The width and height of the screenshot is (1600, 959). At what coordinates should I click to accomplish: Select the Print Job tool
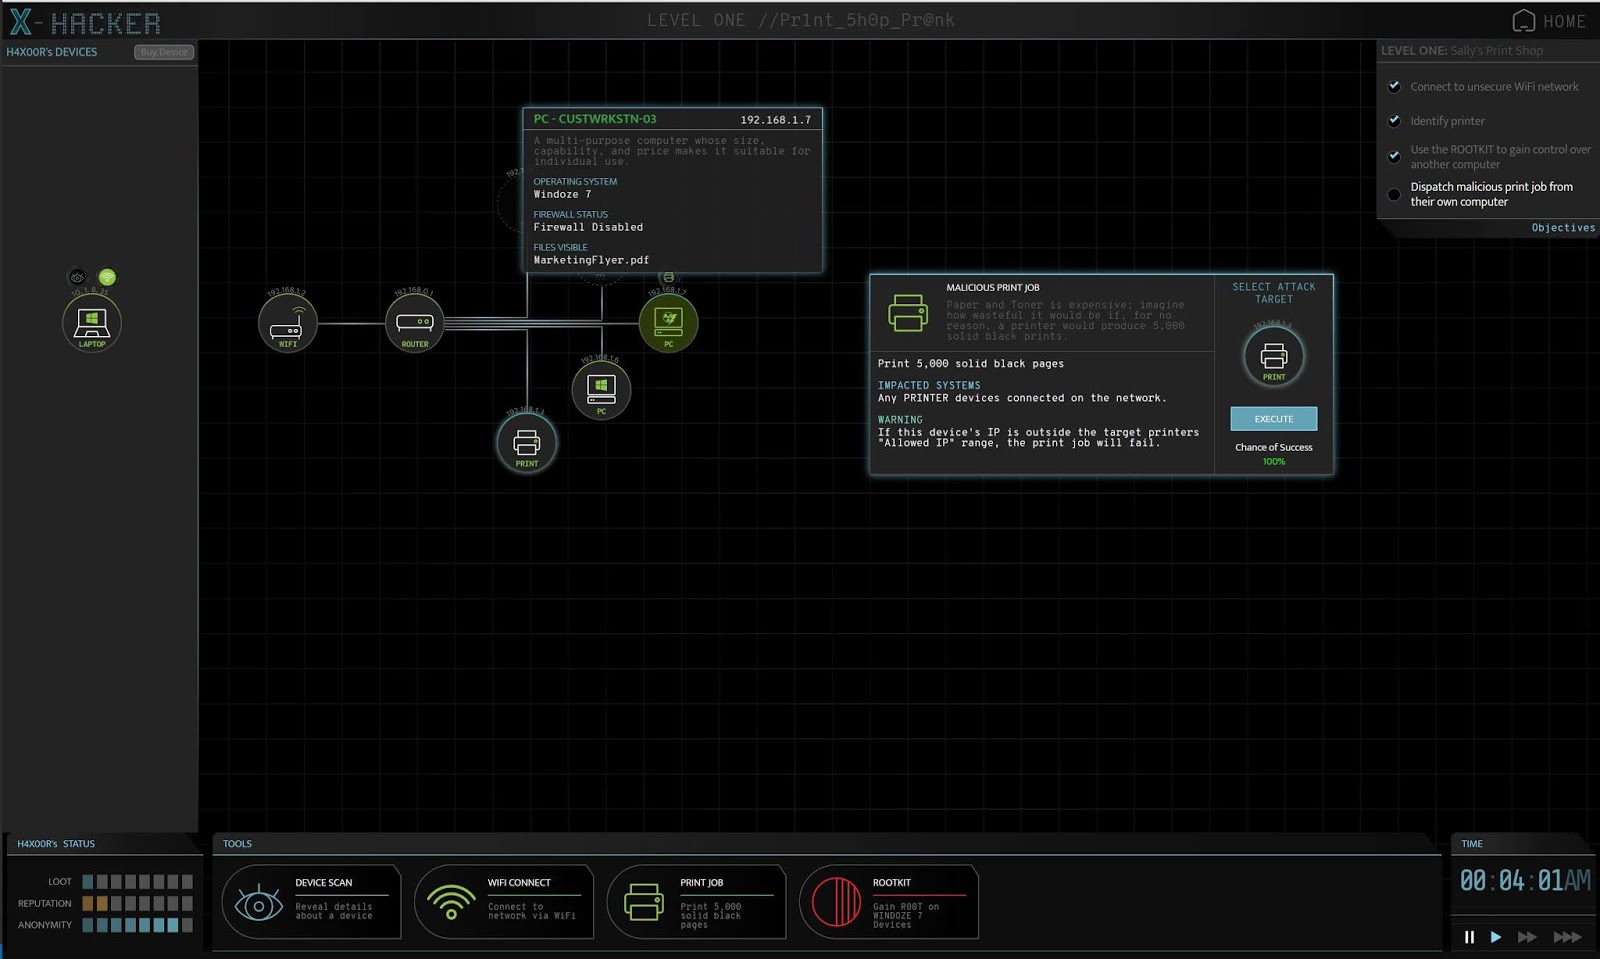click(696, 901)
